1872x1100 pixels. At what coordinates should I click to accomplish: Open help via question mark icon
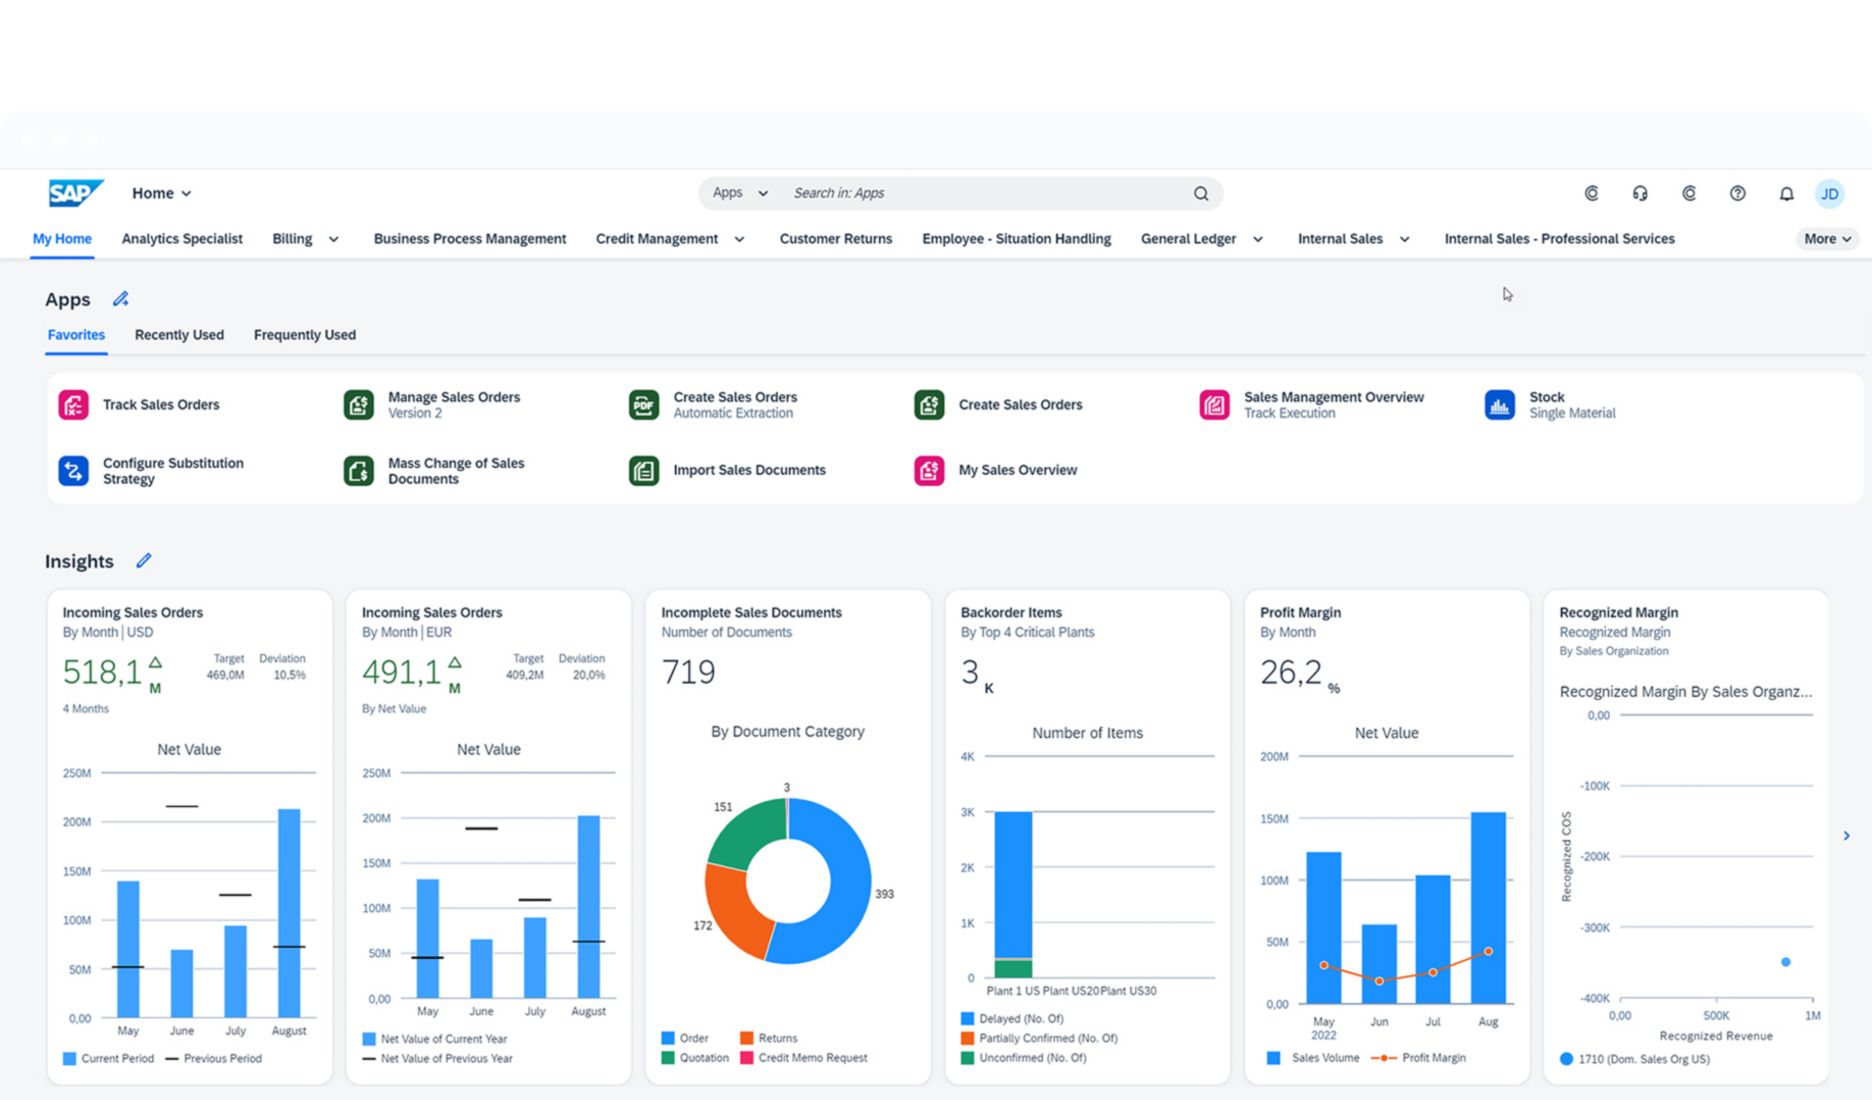(1737, 194)
